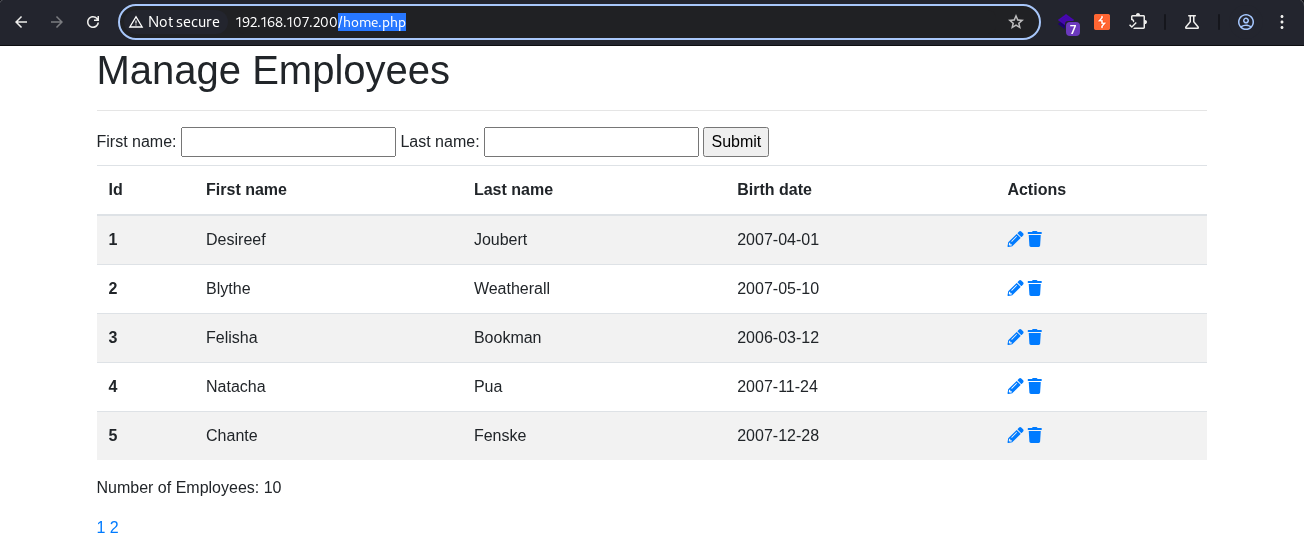1304x542 pixels.
Task: Go back using the browser back arrow
Action: (x=21, y=22)
